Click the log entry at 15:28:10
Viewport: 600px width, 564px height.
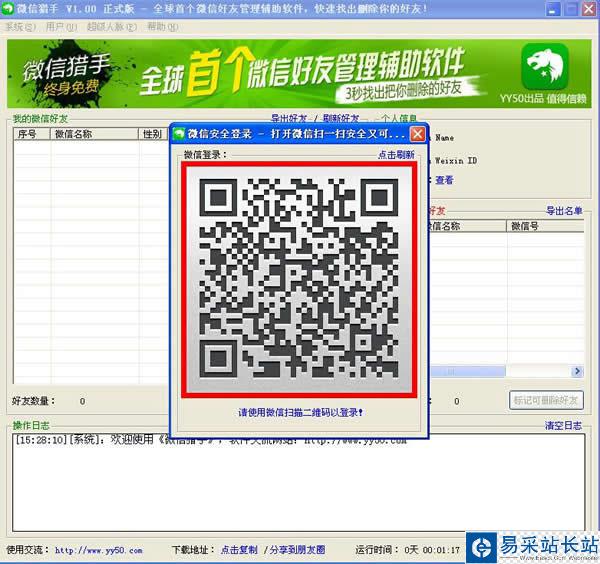210,440
